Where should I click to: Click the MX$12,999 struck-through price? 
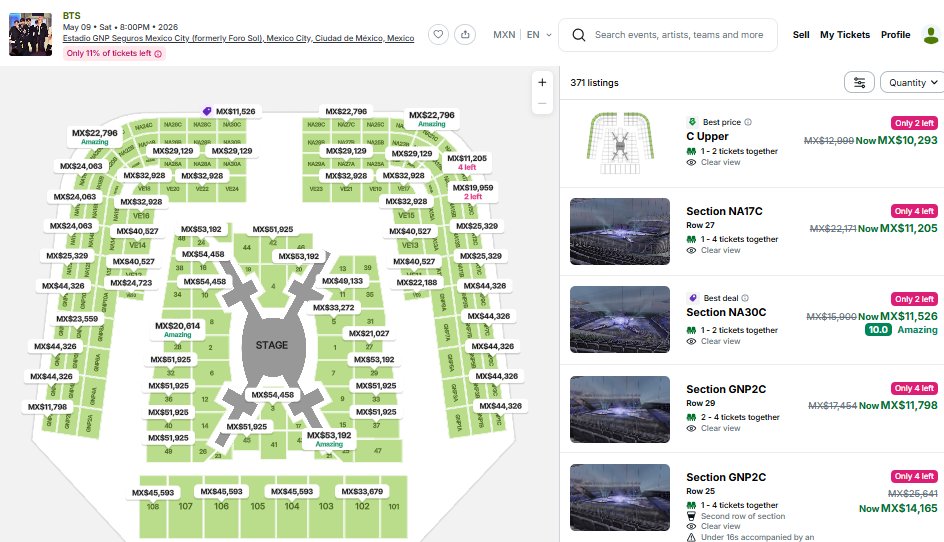click(x=828, y=140)
